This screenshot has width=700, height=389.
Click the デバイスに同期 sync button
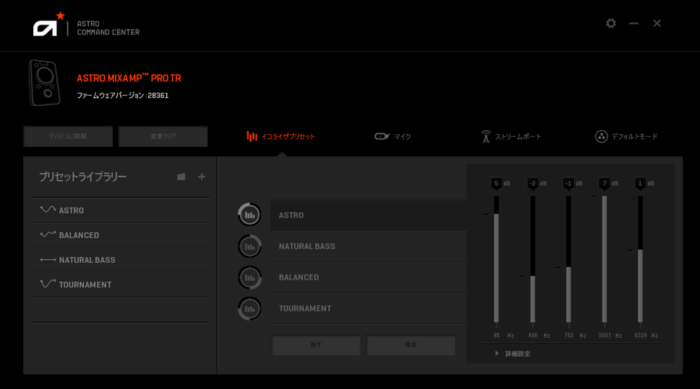(68, 136)
